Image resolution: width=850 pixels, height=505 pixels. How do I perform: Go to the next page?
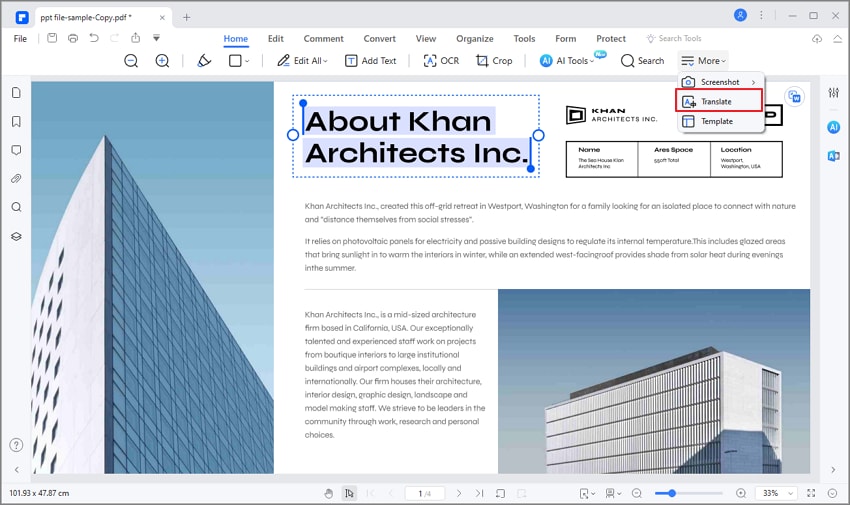coord(459,493)
